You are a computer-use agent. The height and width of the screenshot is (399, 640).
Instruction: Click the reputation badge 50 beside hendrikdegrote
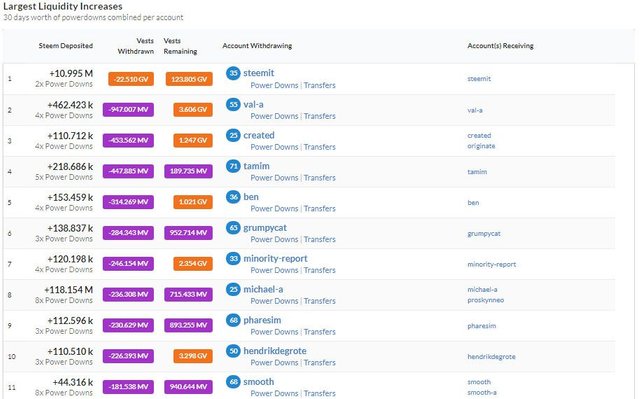233,351
